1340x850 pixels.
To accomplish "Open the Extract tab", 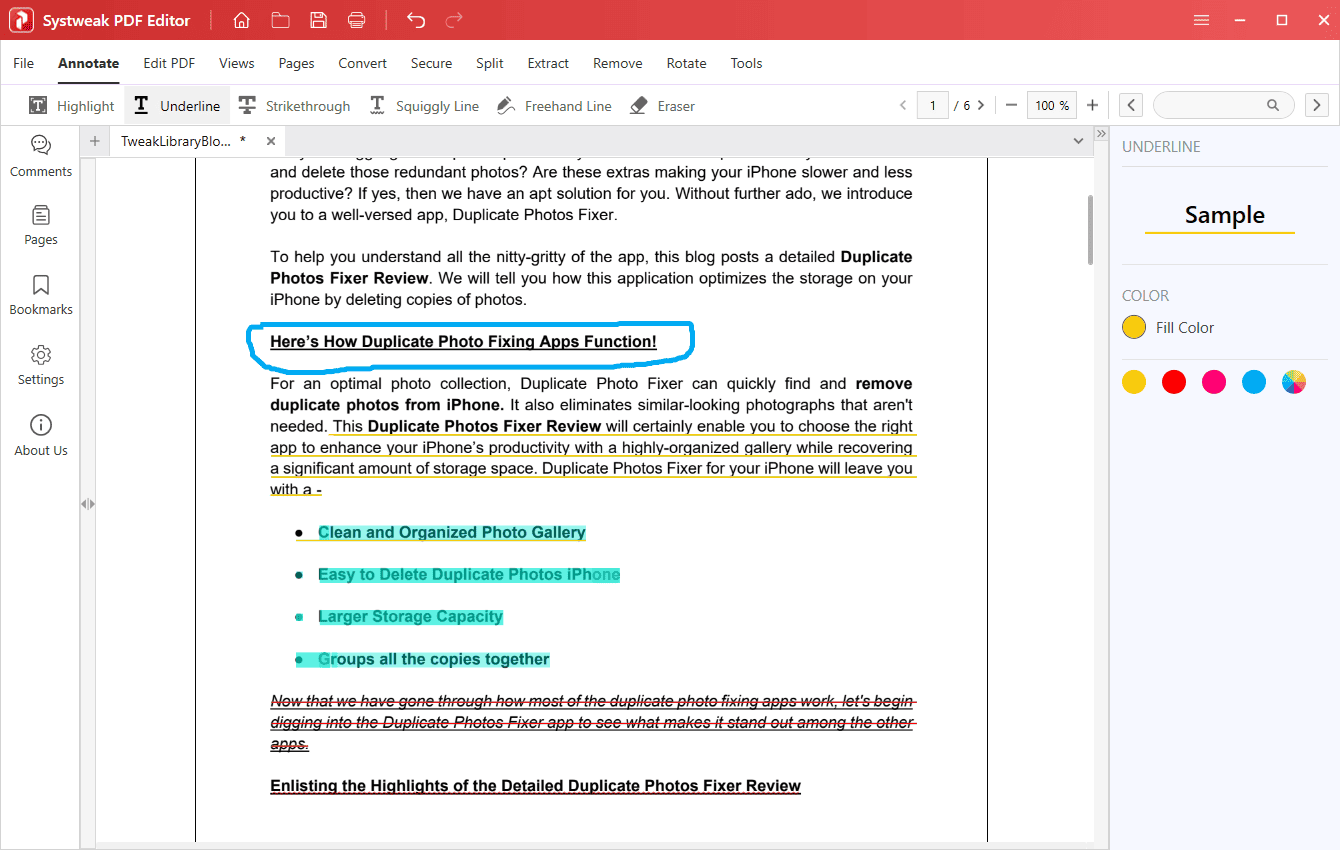I will [x=549, y=63].
